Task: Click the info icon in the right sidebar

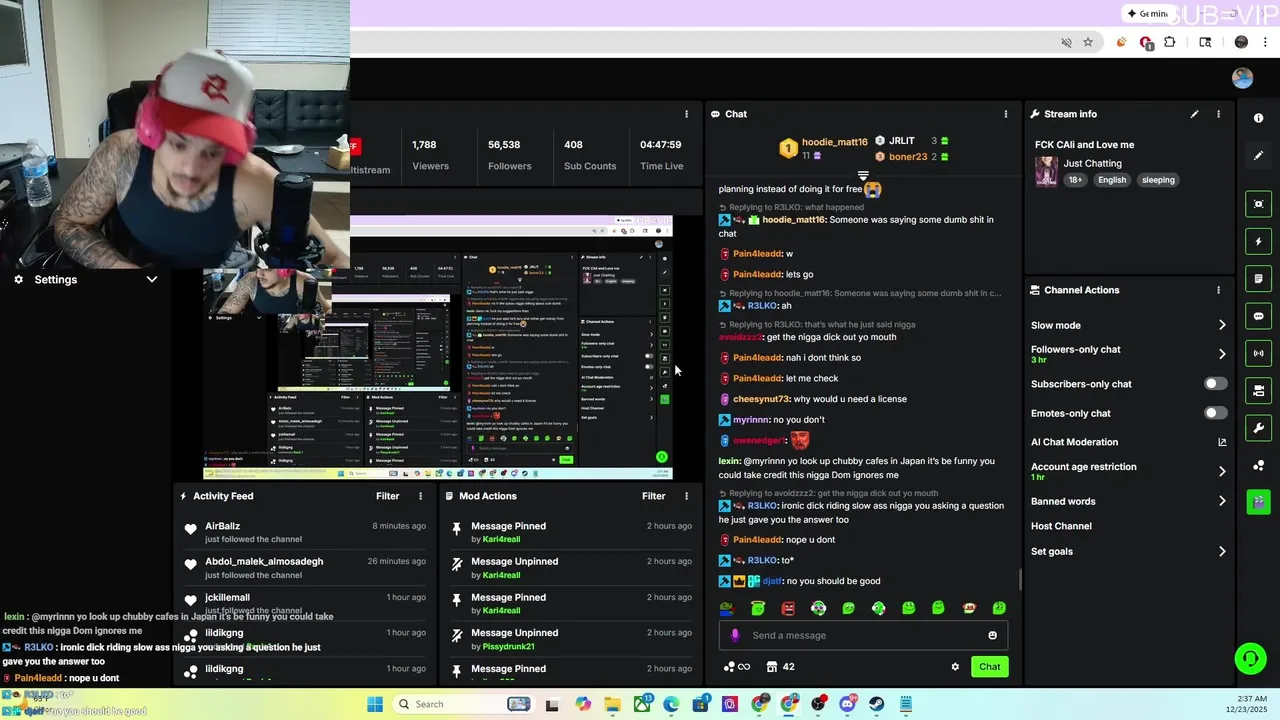Action: click(1258, 118)
